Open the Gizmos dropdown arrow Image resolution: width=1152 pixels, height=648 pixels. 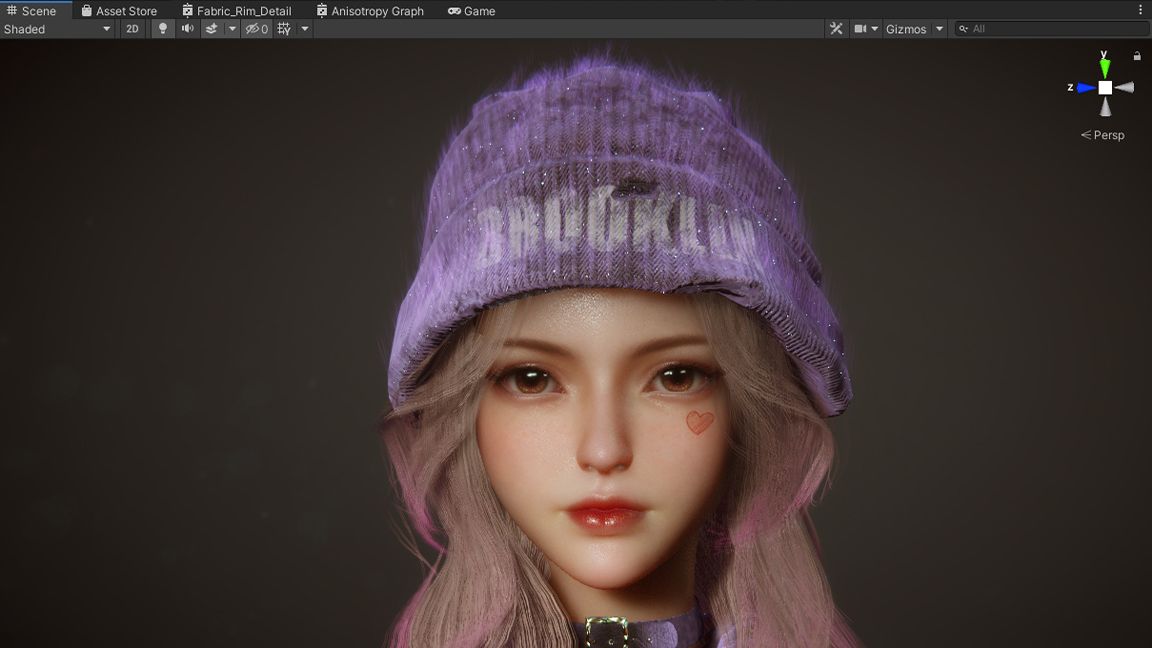click(938, 28)
